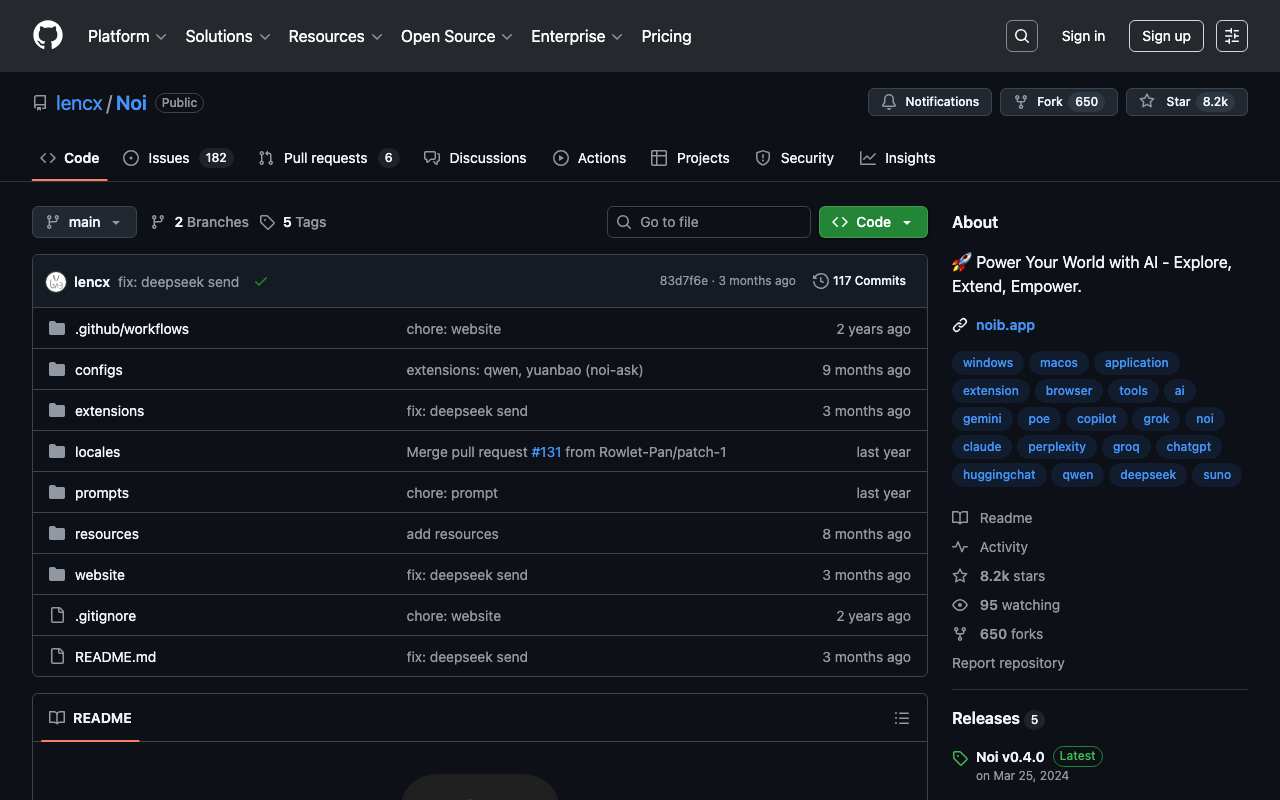Open the Pull requests tab
Screen dimensions: 1280x800
[x=327, y=158]
